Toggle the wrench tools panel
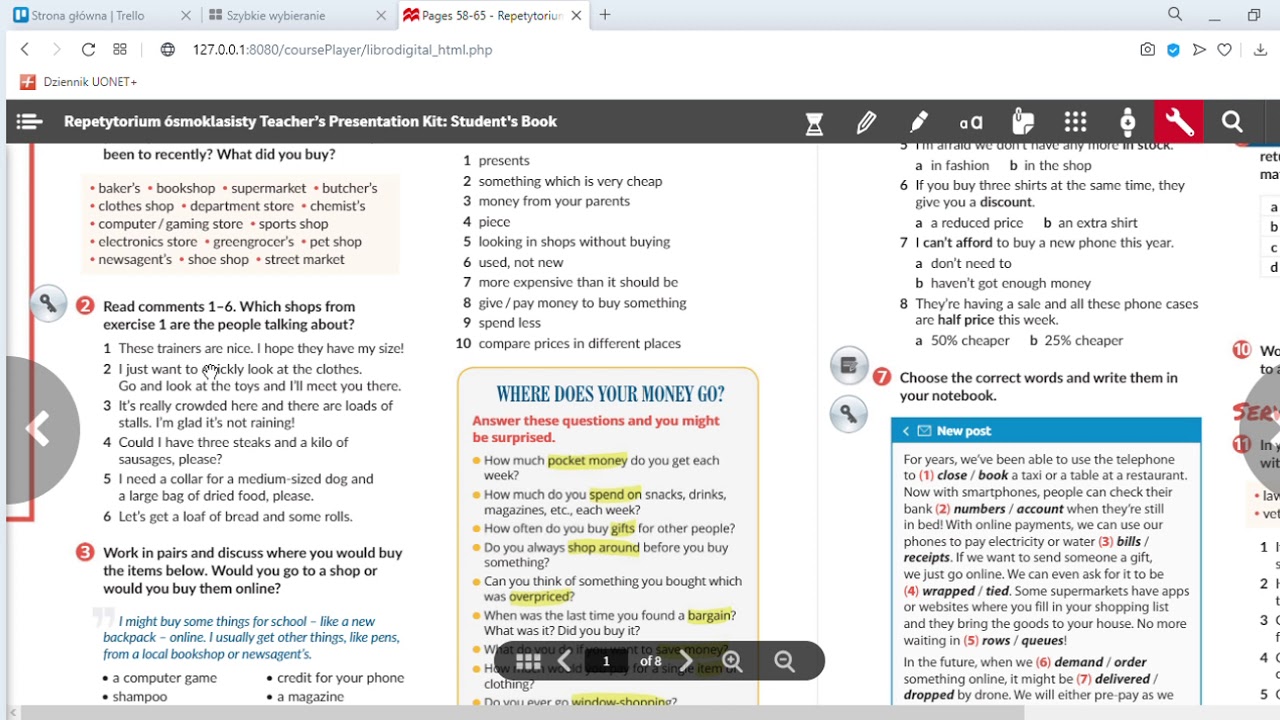 pos(1179,122)
